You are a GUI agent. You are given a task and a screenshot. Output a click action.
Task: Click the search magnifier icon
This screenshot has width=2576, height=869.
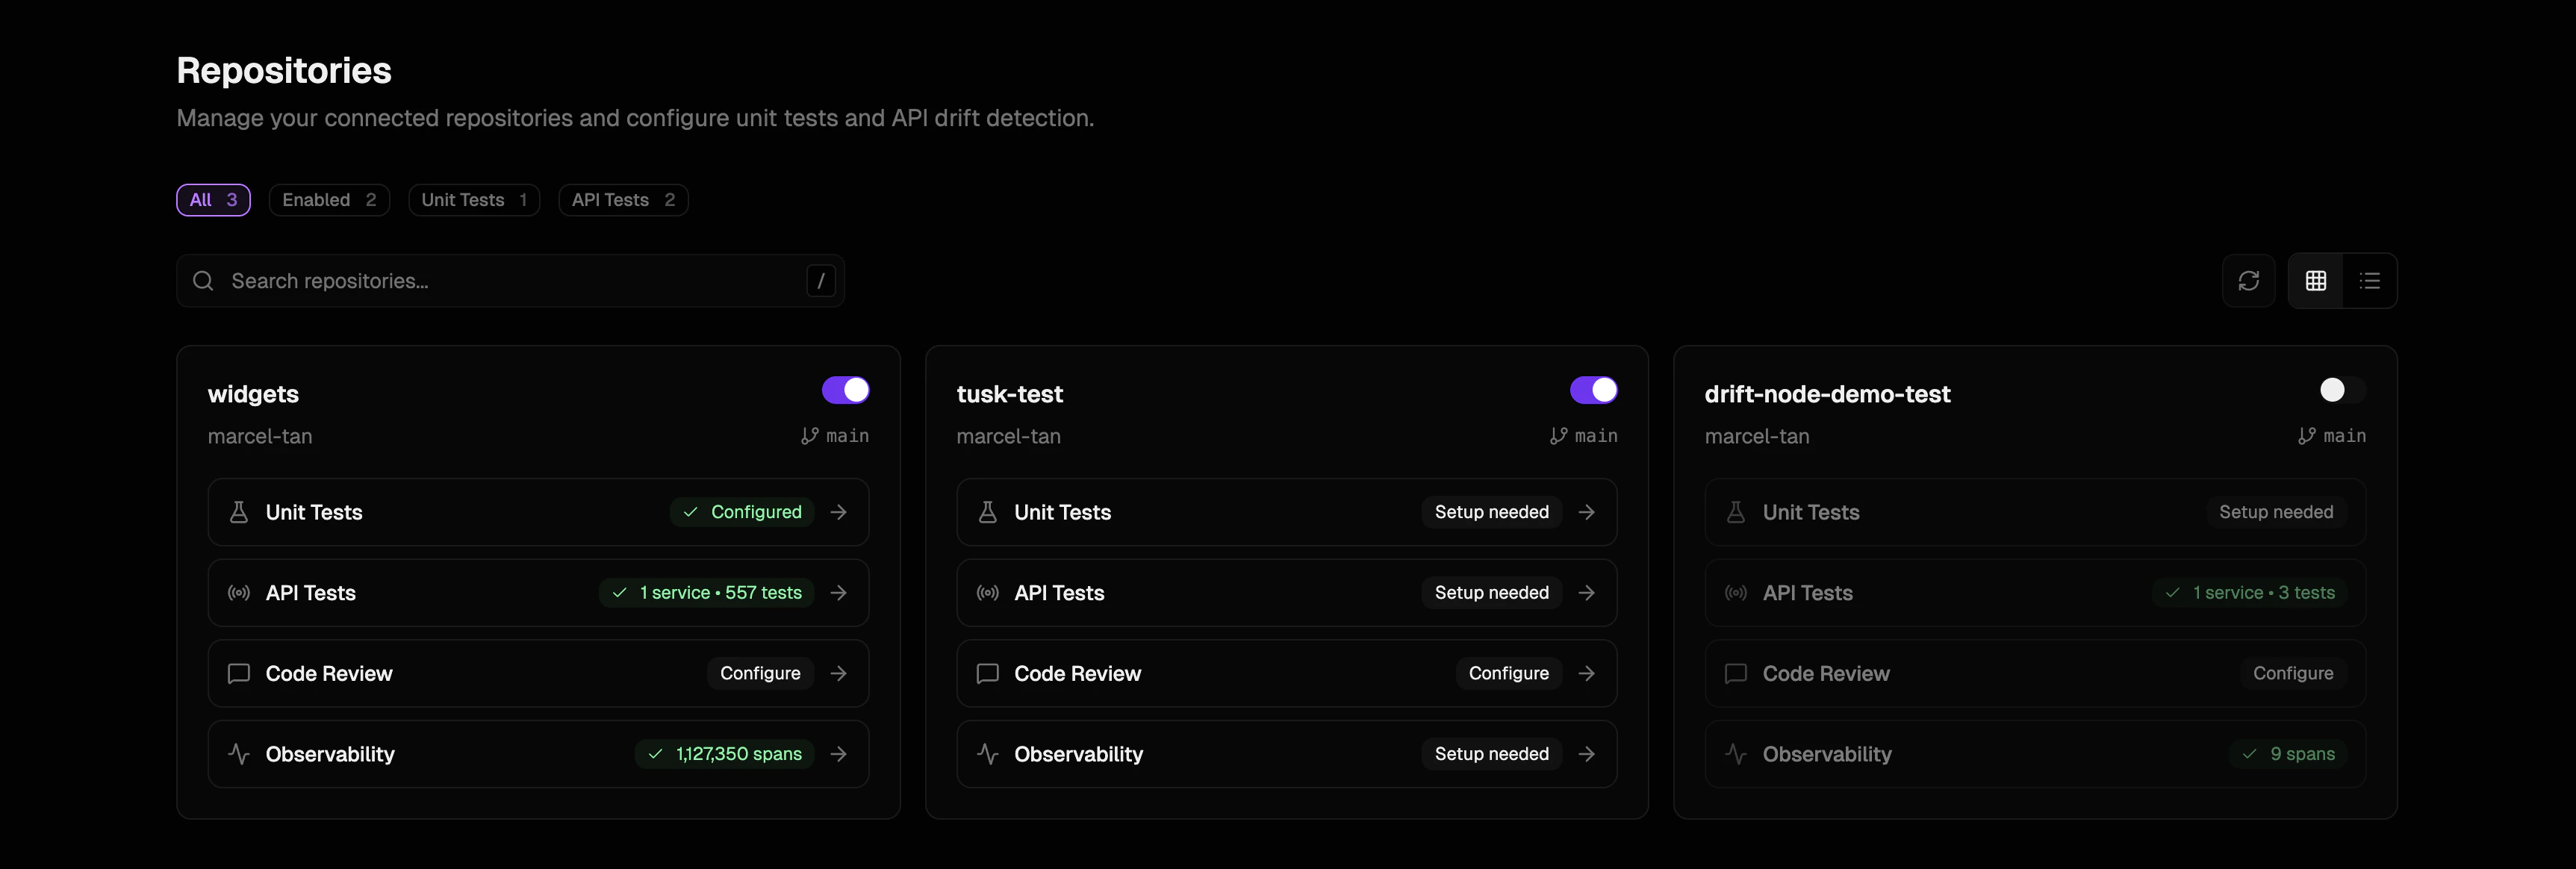203,281
